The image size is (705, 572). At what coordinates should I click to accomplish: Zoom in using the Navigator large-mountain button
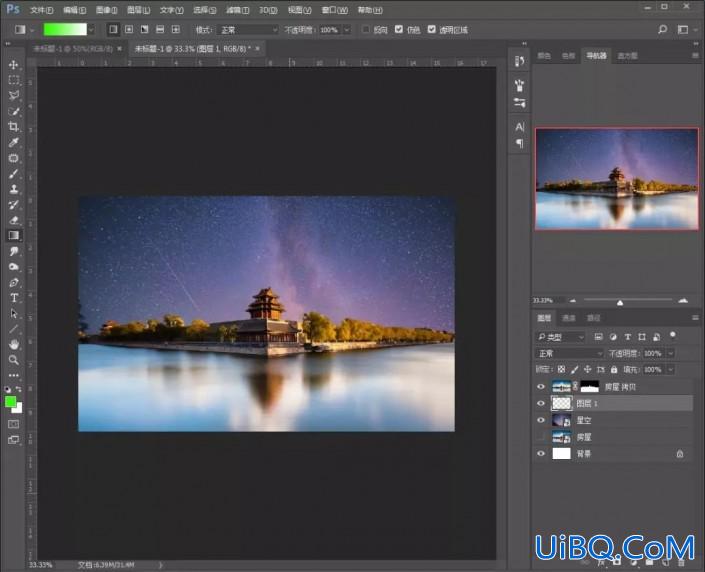[683, 300]
